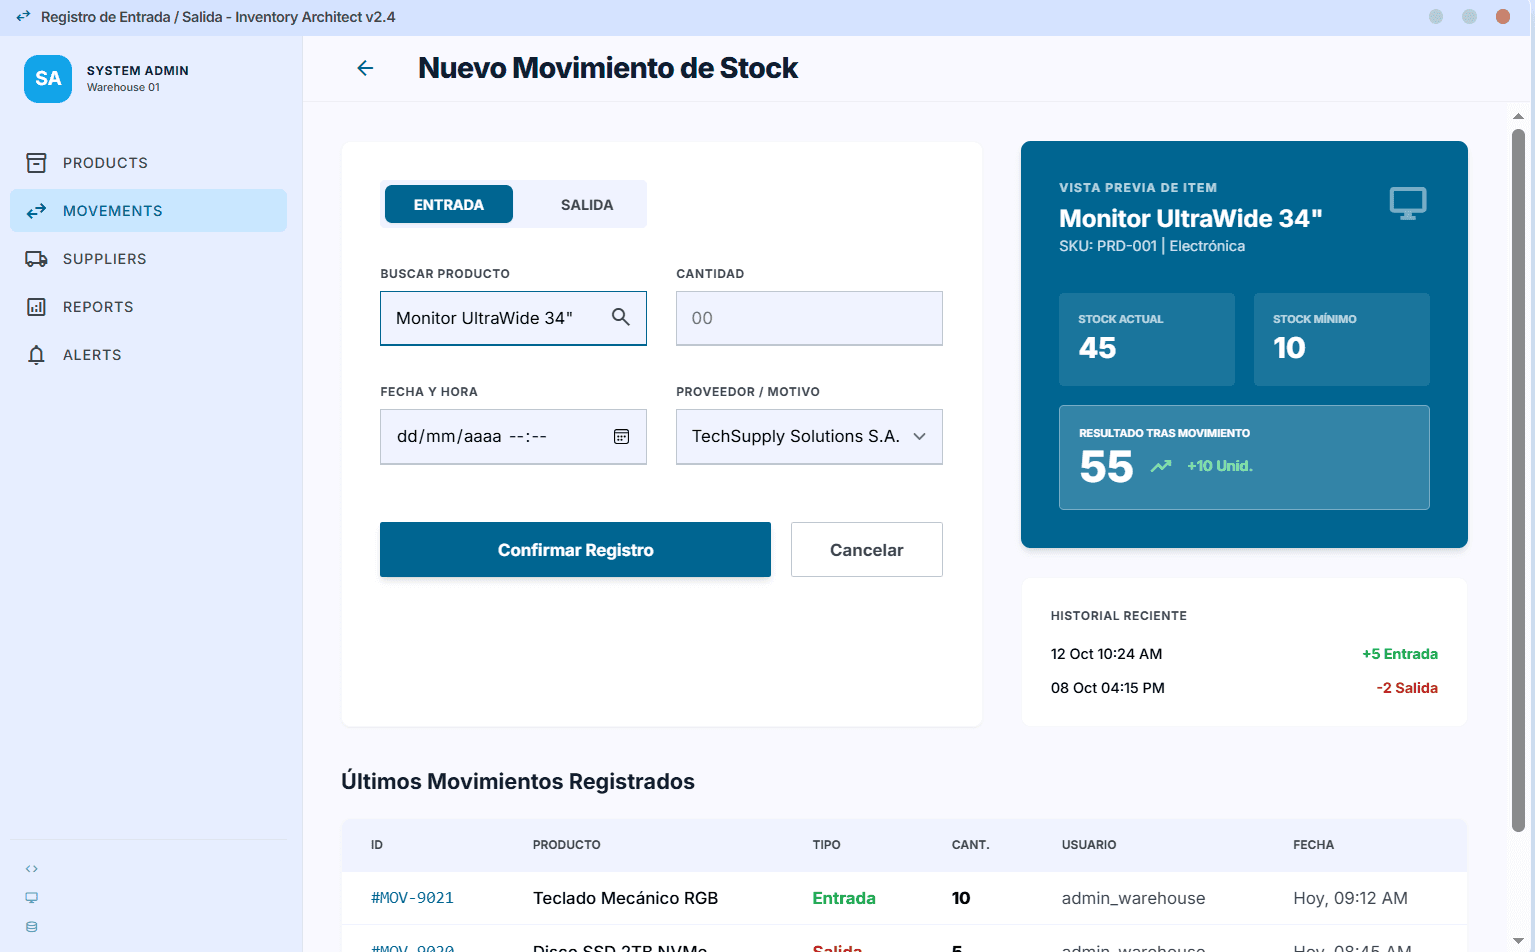The image size is (1535, 952).
Task: Click the SKU: PRD-001 | Electrónica text
Action: [1152, 246]
